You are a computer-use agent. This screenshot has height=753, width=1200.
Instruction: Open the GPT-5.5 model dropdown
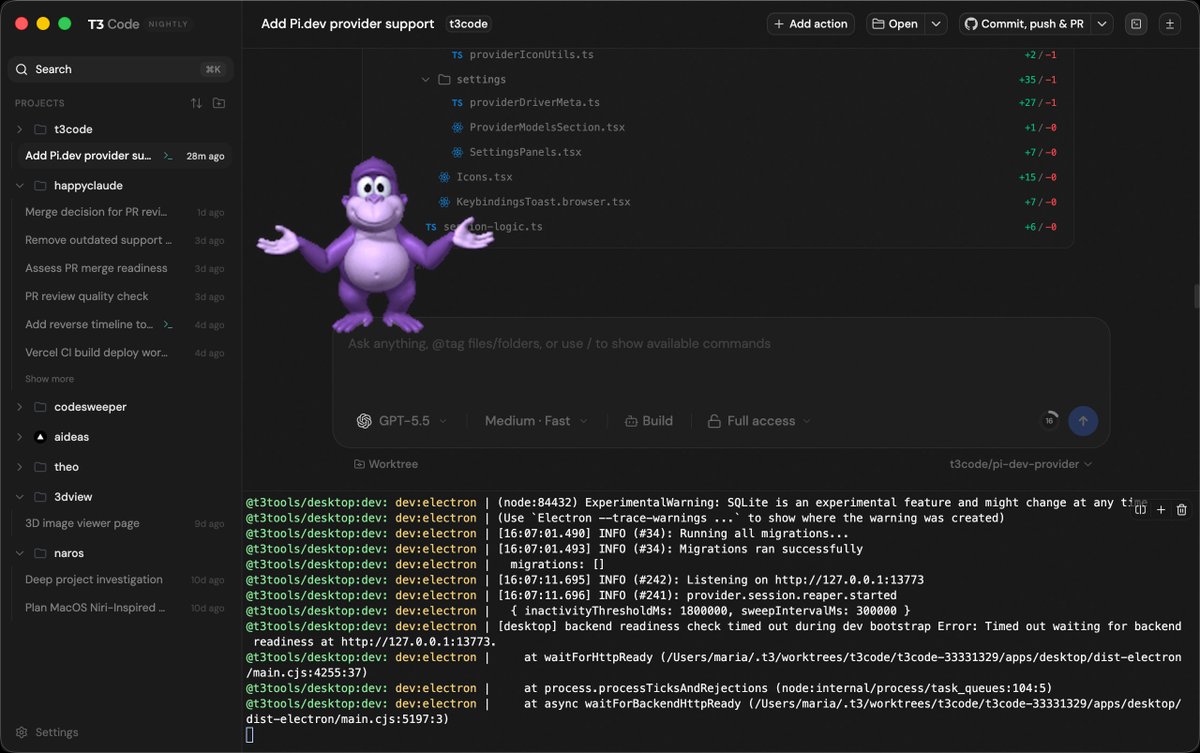click(x=402, y=421)
